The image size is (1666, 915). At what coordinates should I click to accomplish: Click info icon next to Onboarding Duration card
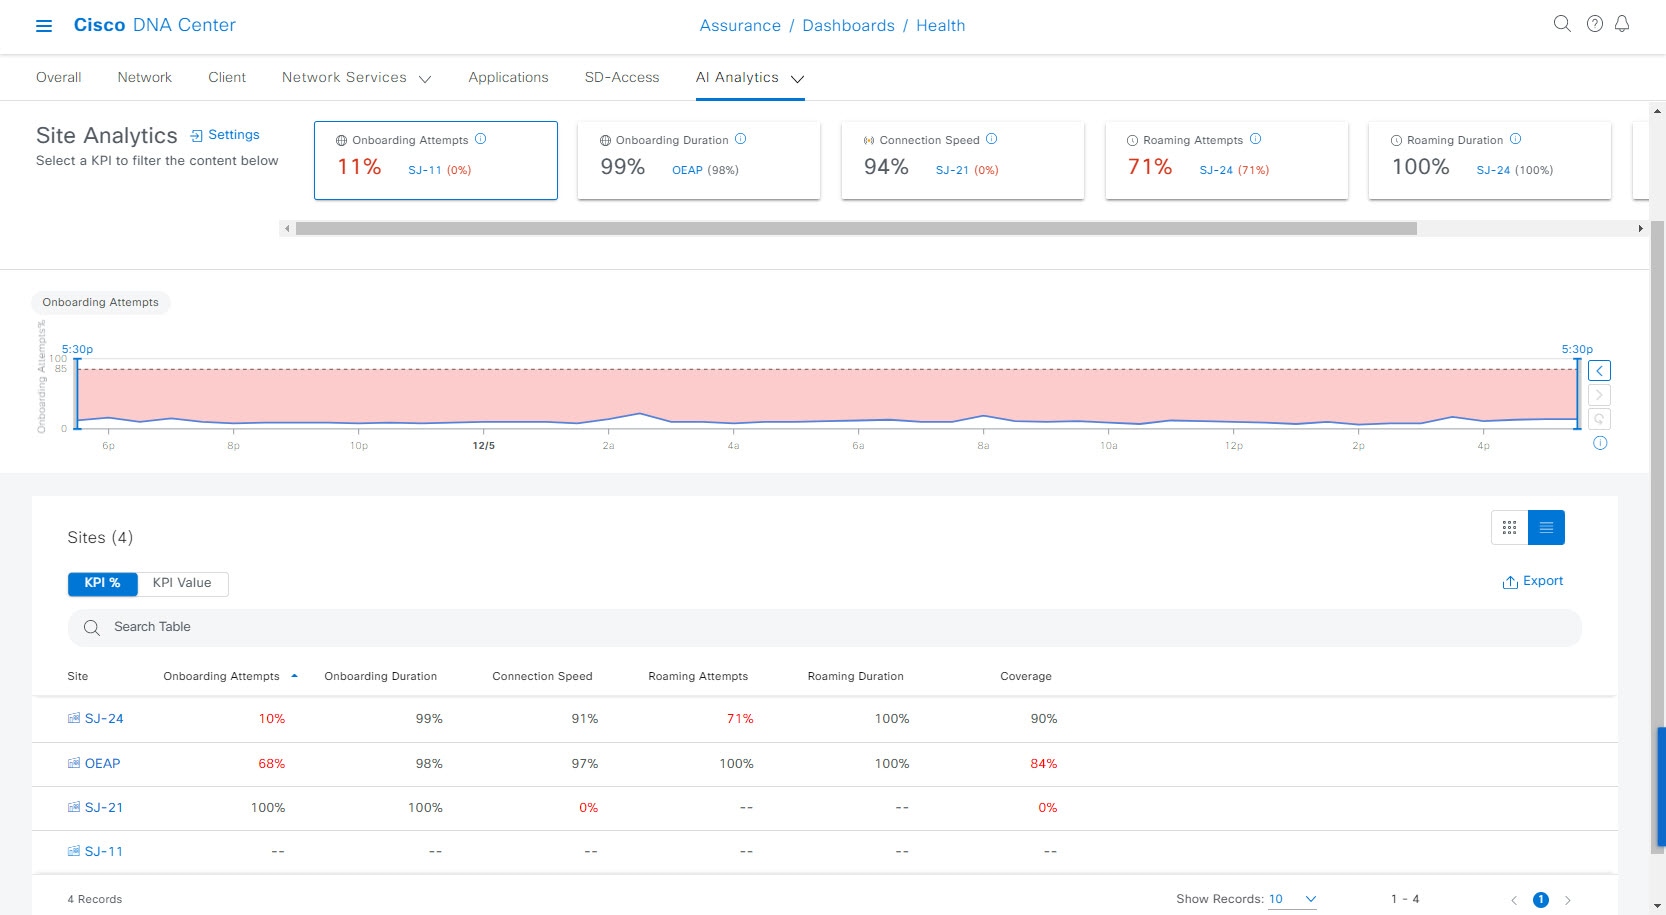pos(740,139)
